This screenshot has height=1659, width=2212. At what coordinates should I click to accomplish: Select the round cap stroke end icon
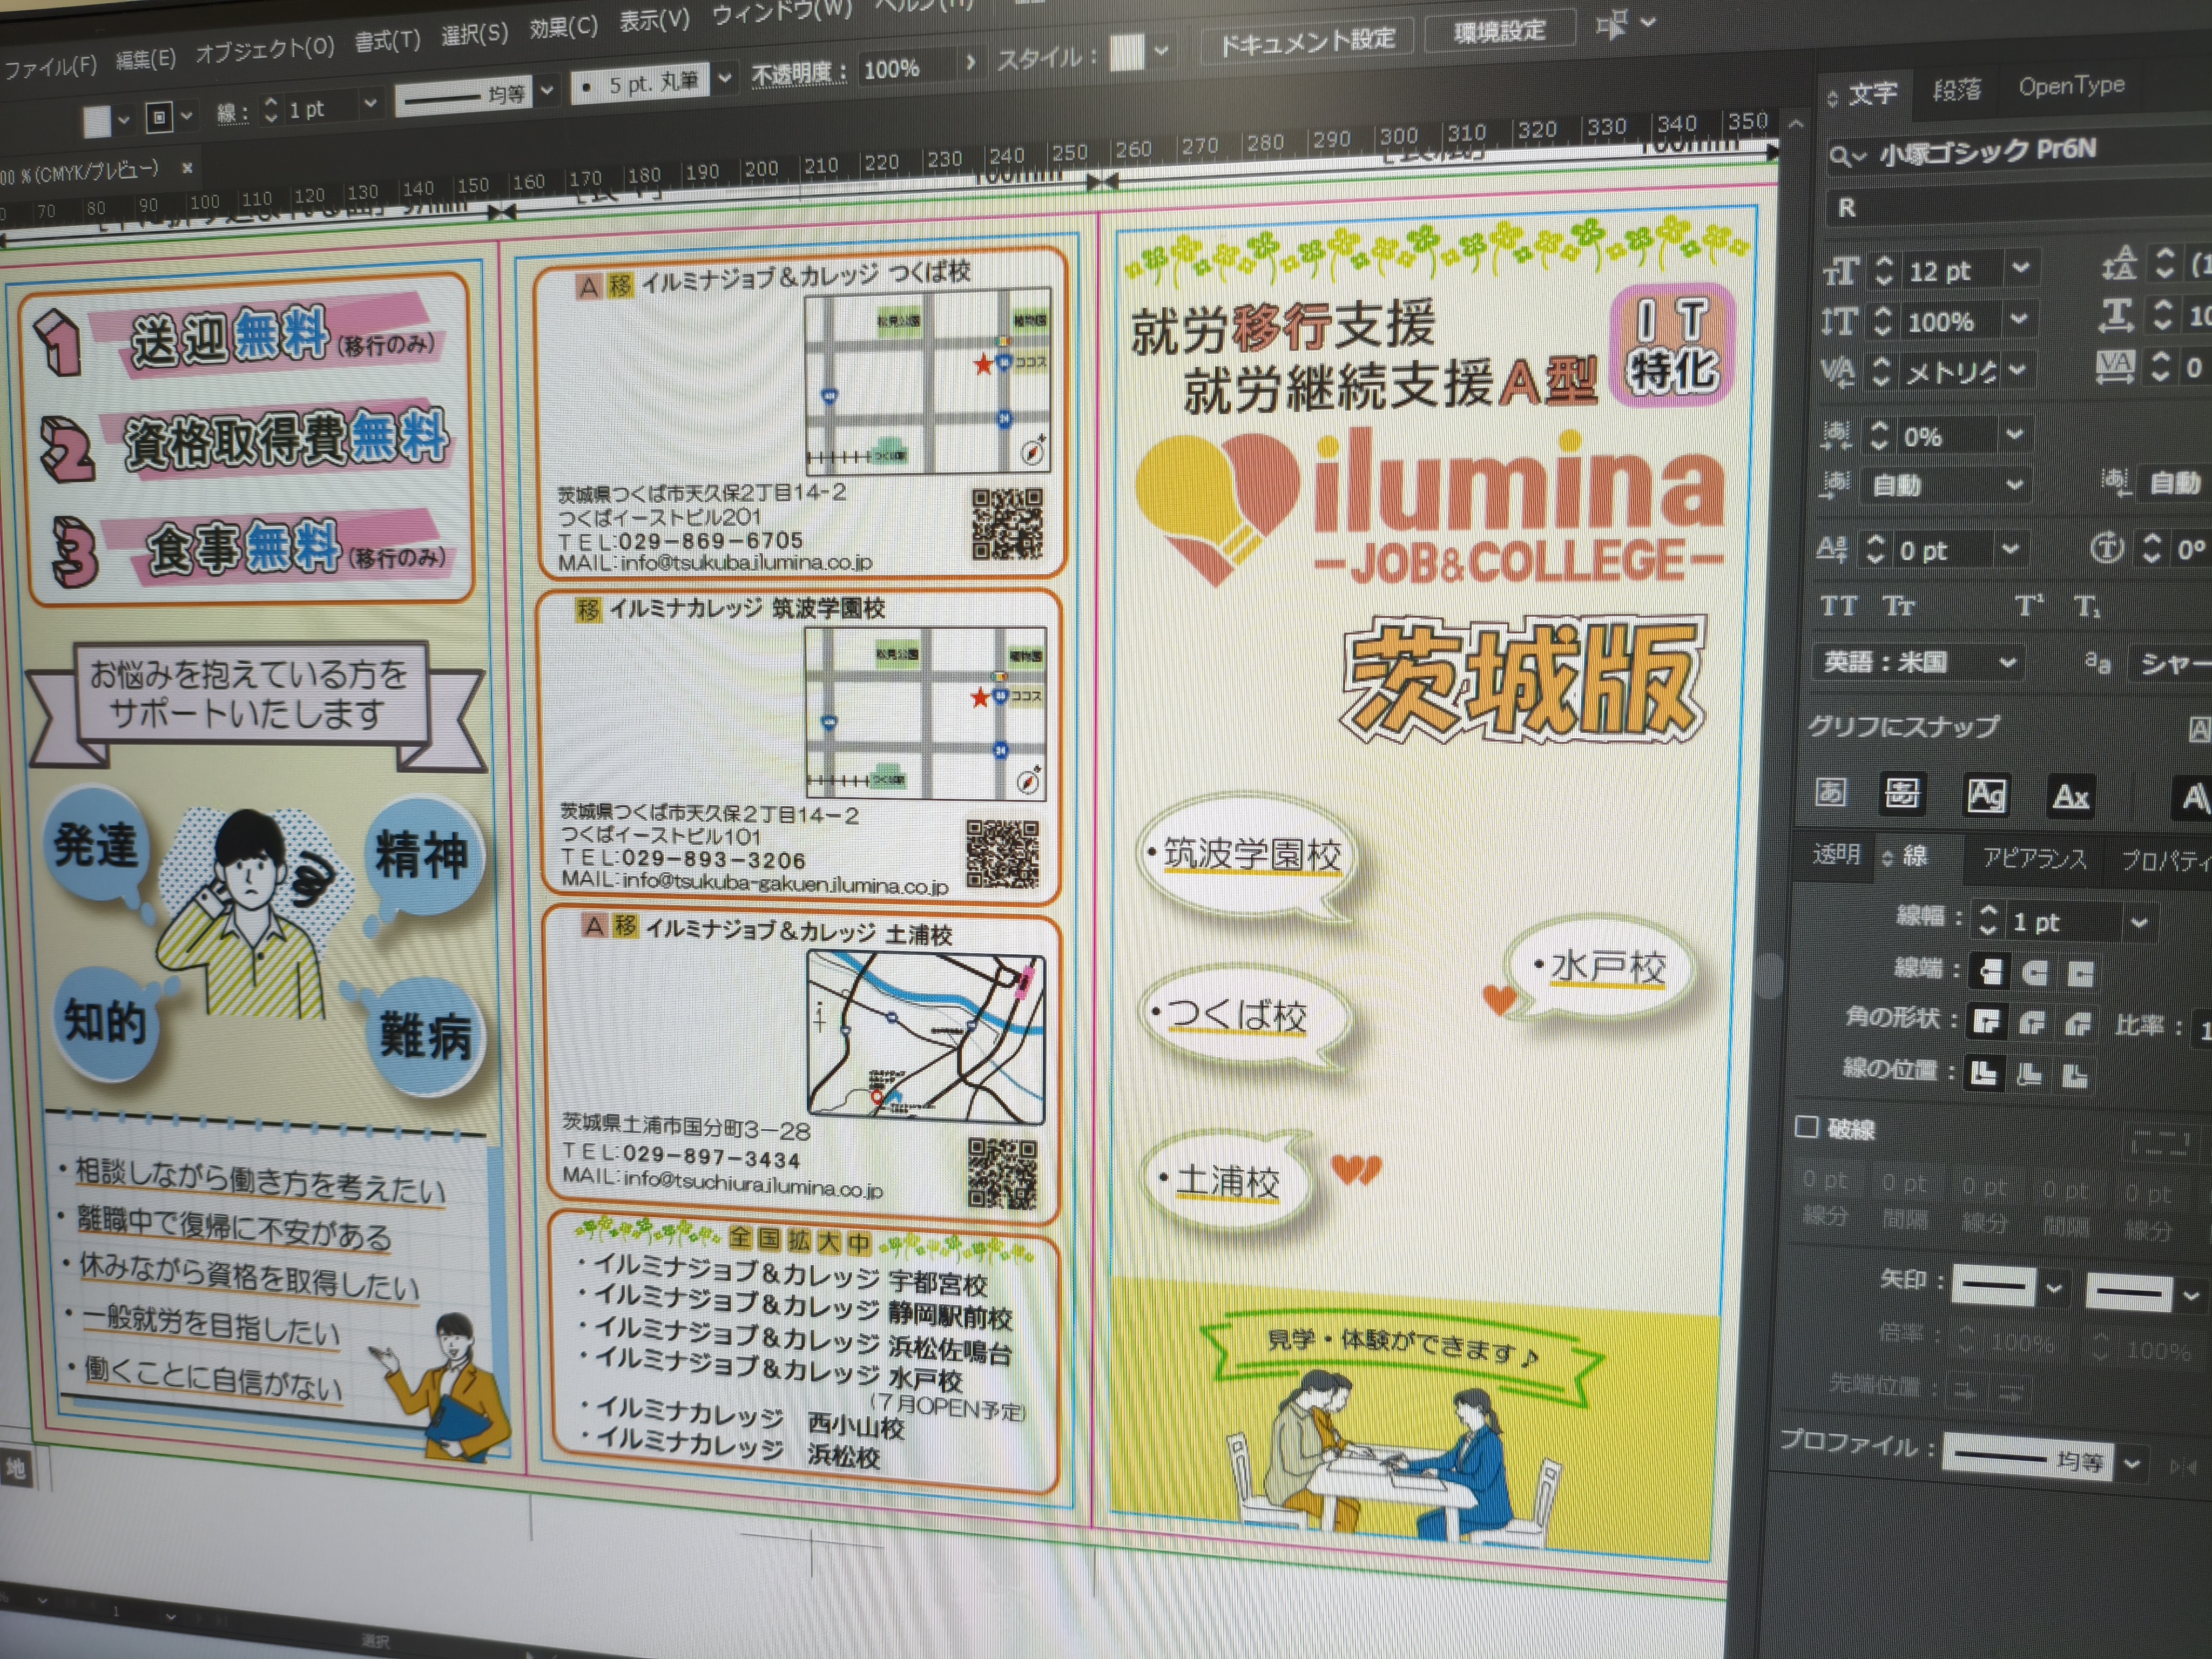[x=2034, y=973]
